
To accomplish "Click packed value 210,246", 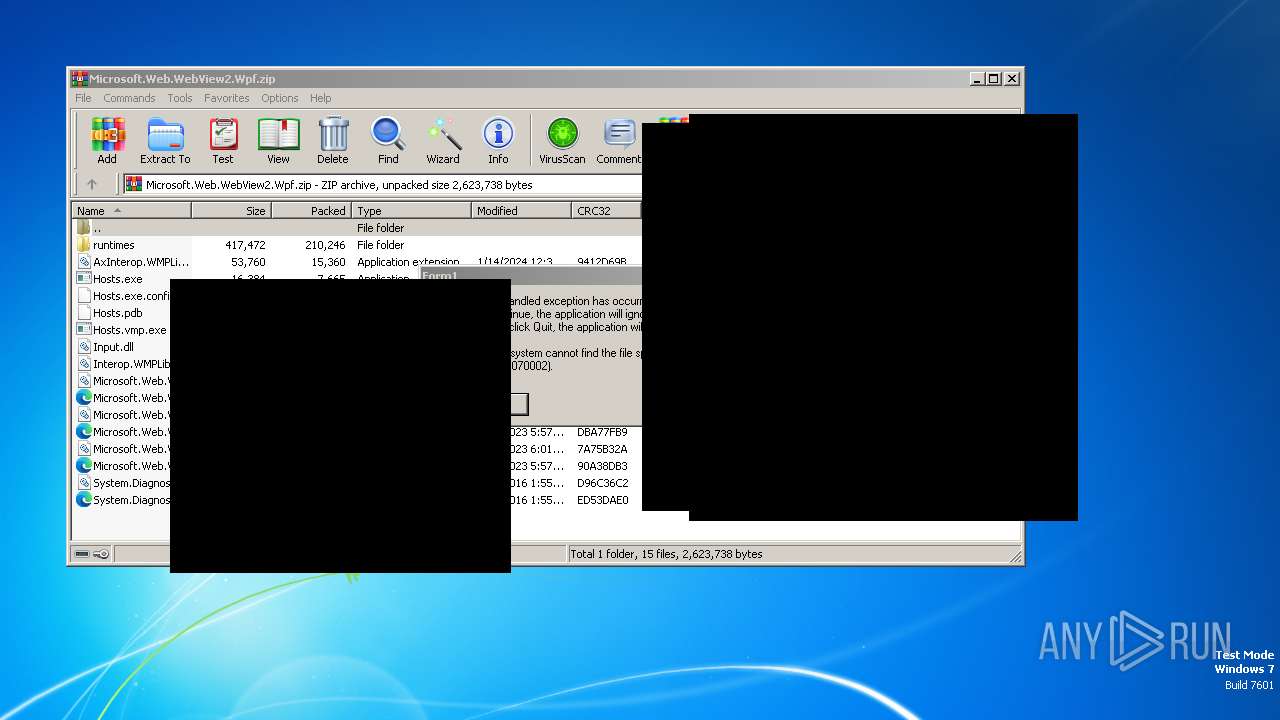I will click(x=325, y=245).
